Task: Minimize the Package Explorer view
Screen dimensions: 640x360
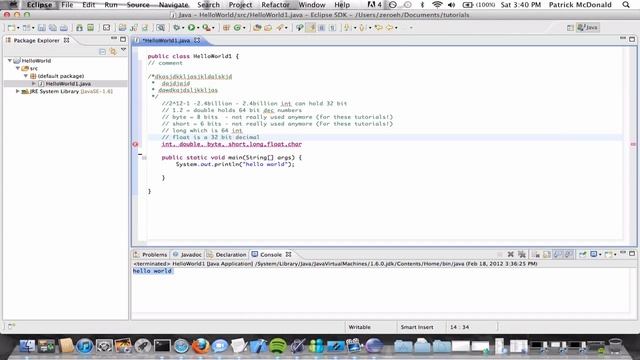Action: 114,39
